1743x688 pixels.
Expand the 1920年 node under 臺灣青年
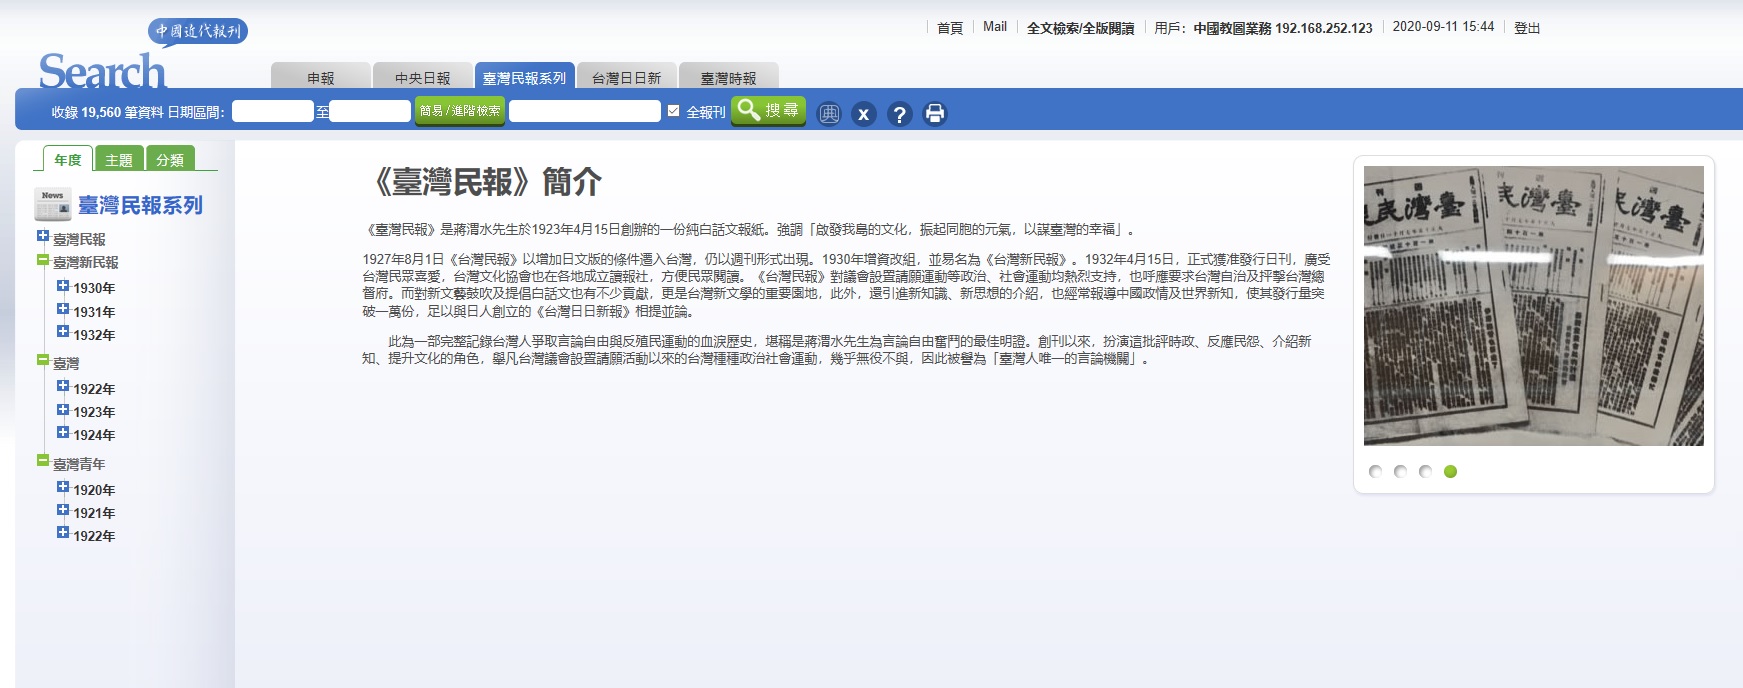click(63, 488)
